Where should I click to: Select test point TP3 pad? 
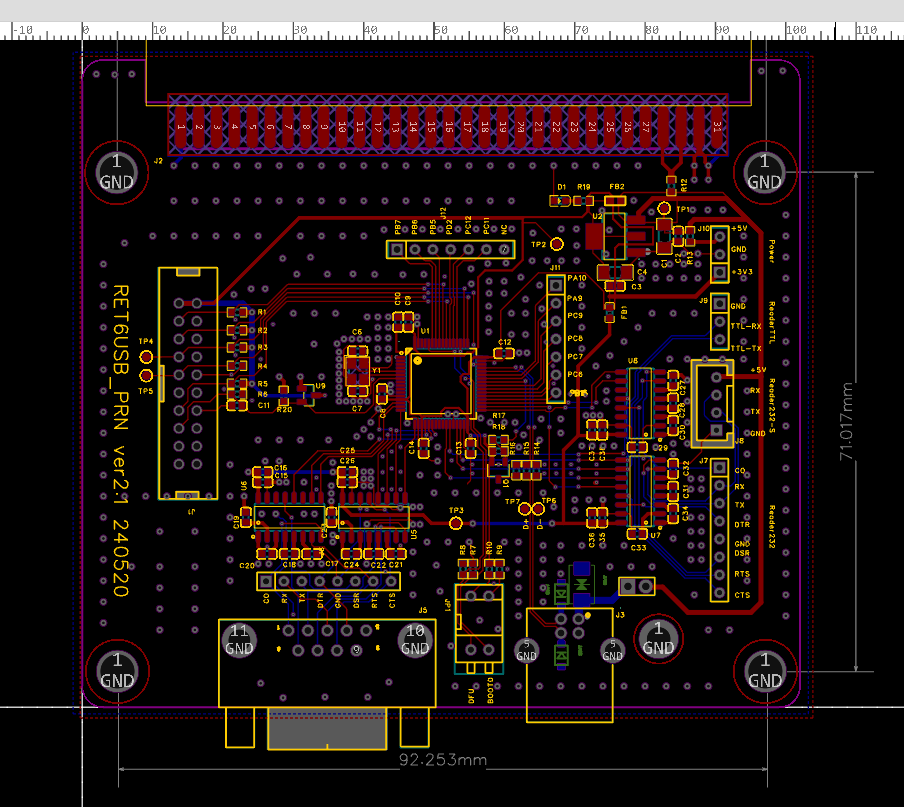click(456, 521)
